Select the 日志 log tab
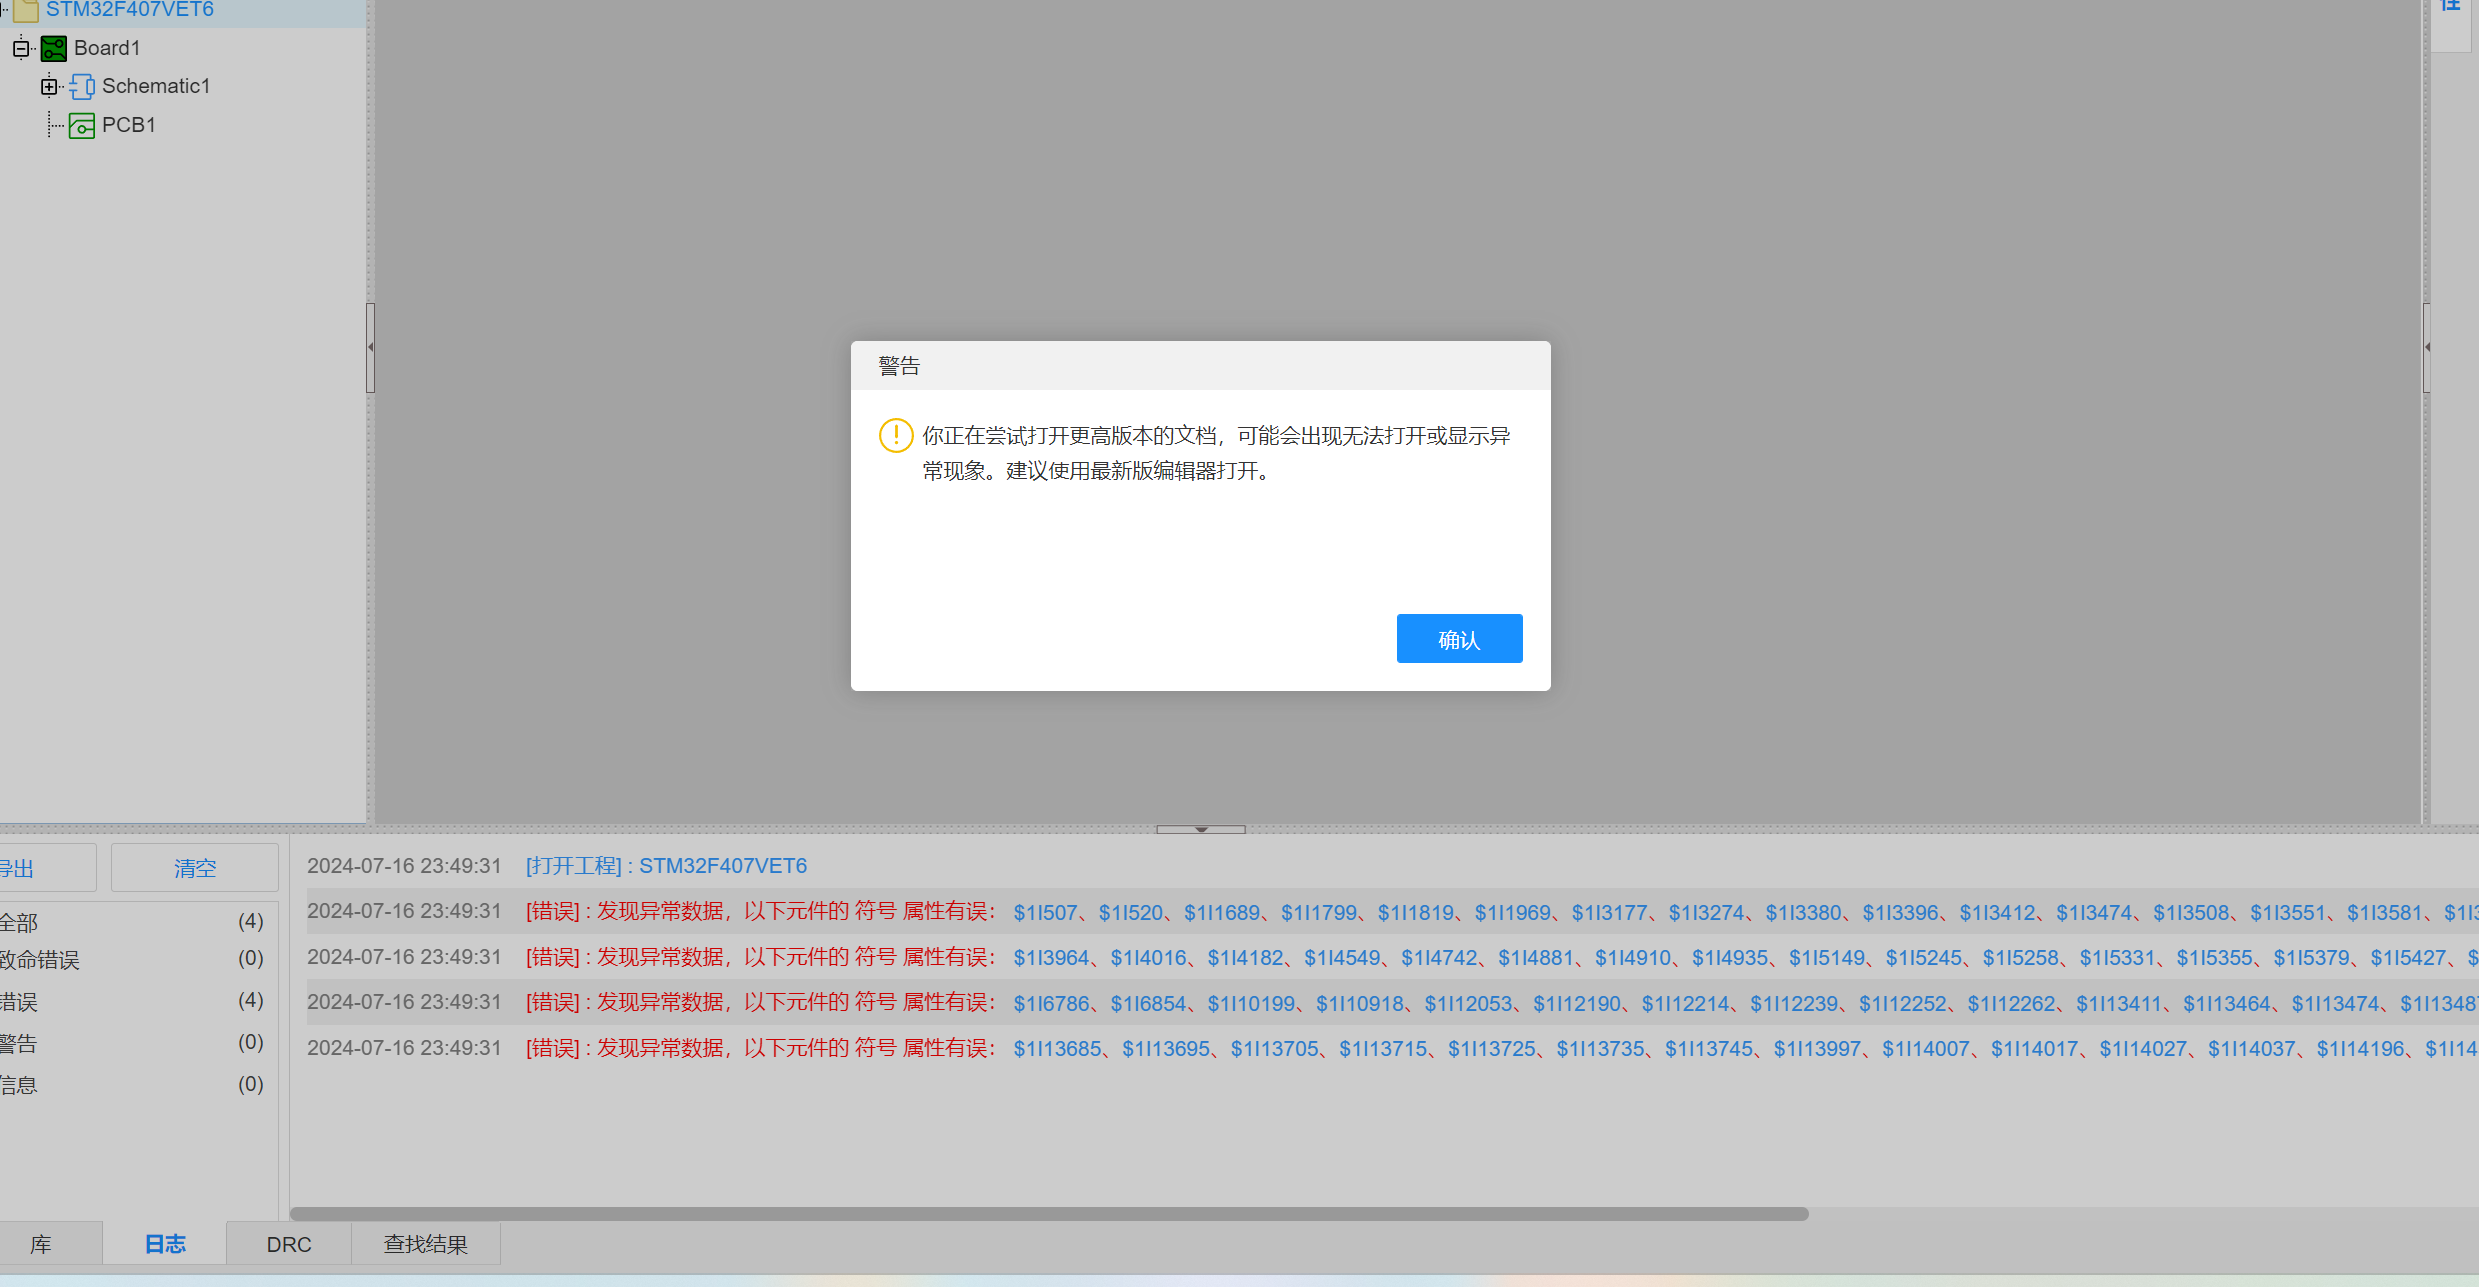Image resolution: width=2479 pixels, height=1287 pixels. pyautogui.click(x=165, y=1244)
